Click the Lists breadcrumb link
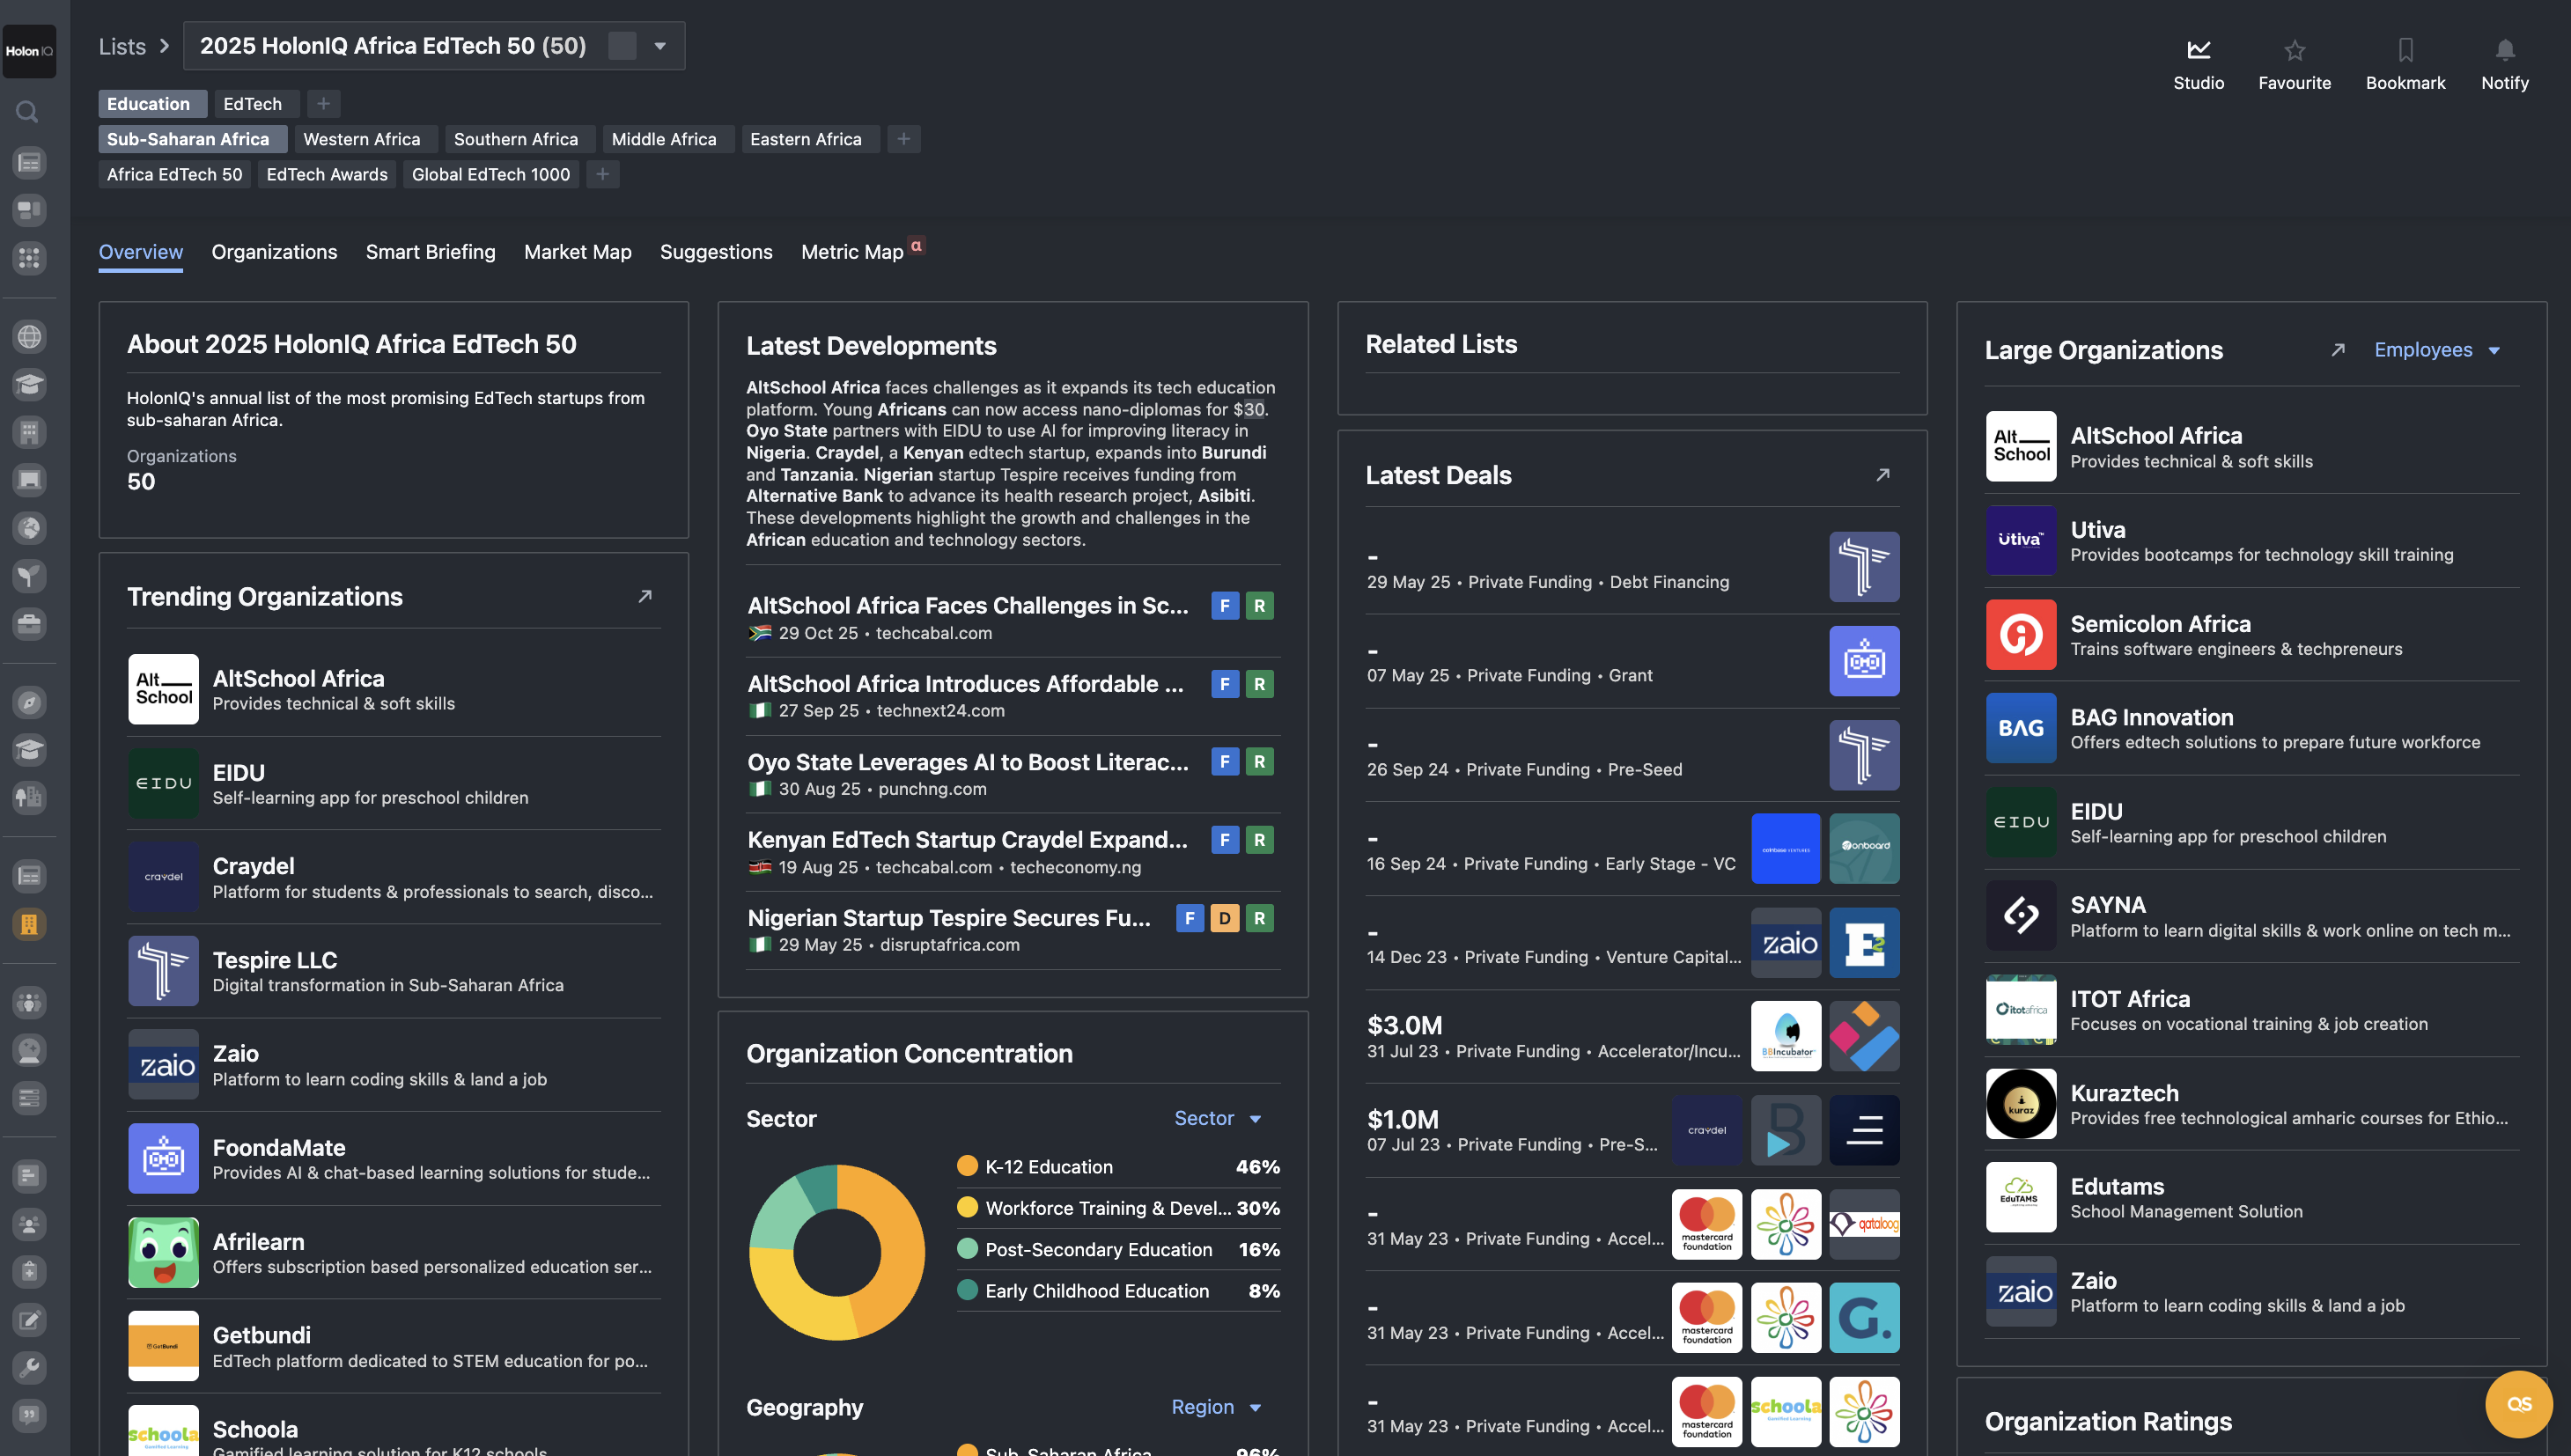 coord(122,46)
